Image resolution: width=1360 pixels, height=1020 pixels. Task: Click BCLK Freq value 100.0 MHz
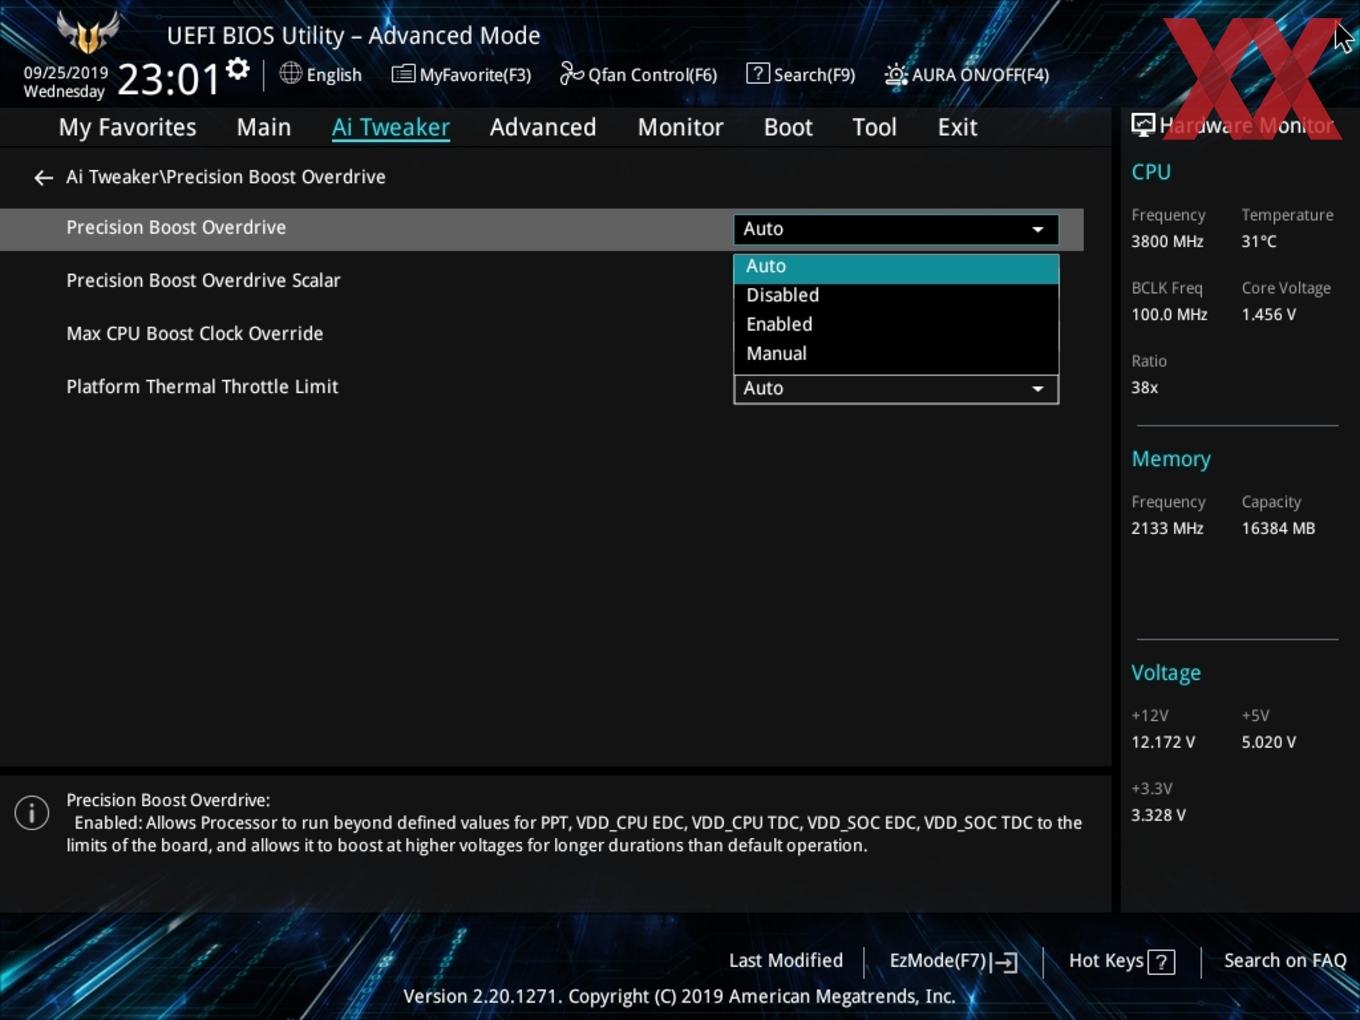[x=1169, y=315]
